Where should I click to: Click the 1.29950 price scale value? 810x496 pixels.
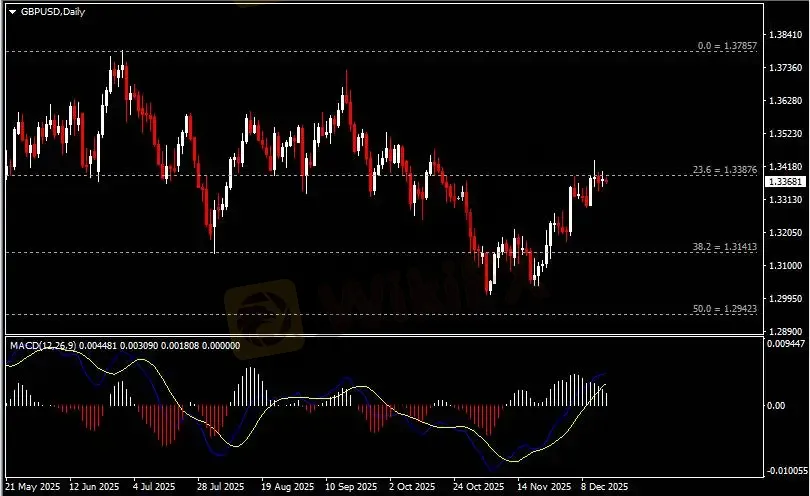(x=785, y=299)
